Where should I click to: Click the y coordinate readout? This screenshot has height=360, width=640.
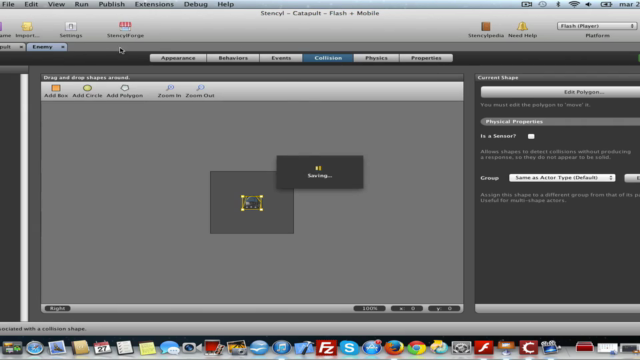pyautogui.click(x=444, y=309)
